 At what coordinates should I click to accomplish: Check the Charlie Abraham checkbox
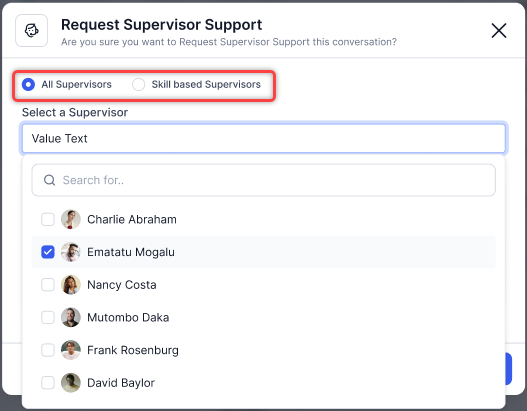[48, 219]
